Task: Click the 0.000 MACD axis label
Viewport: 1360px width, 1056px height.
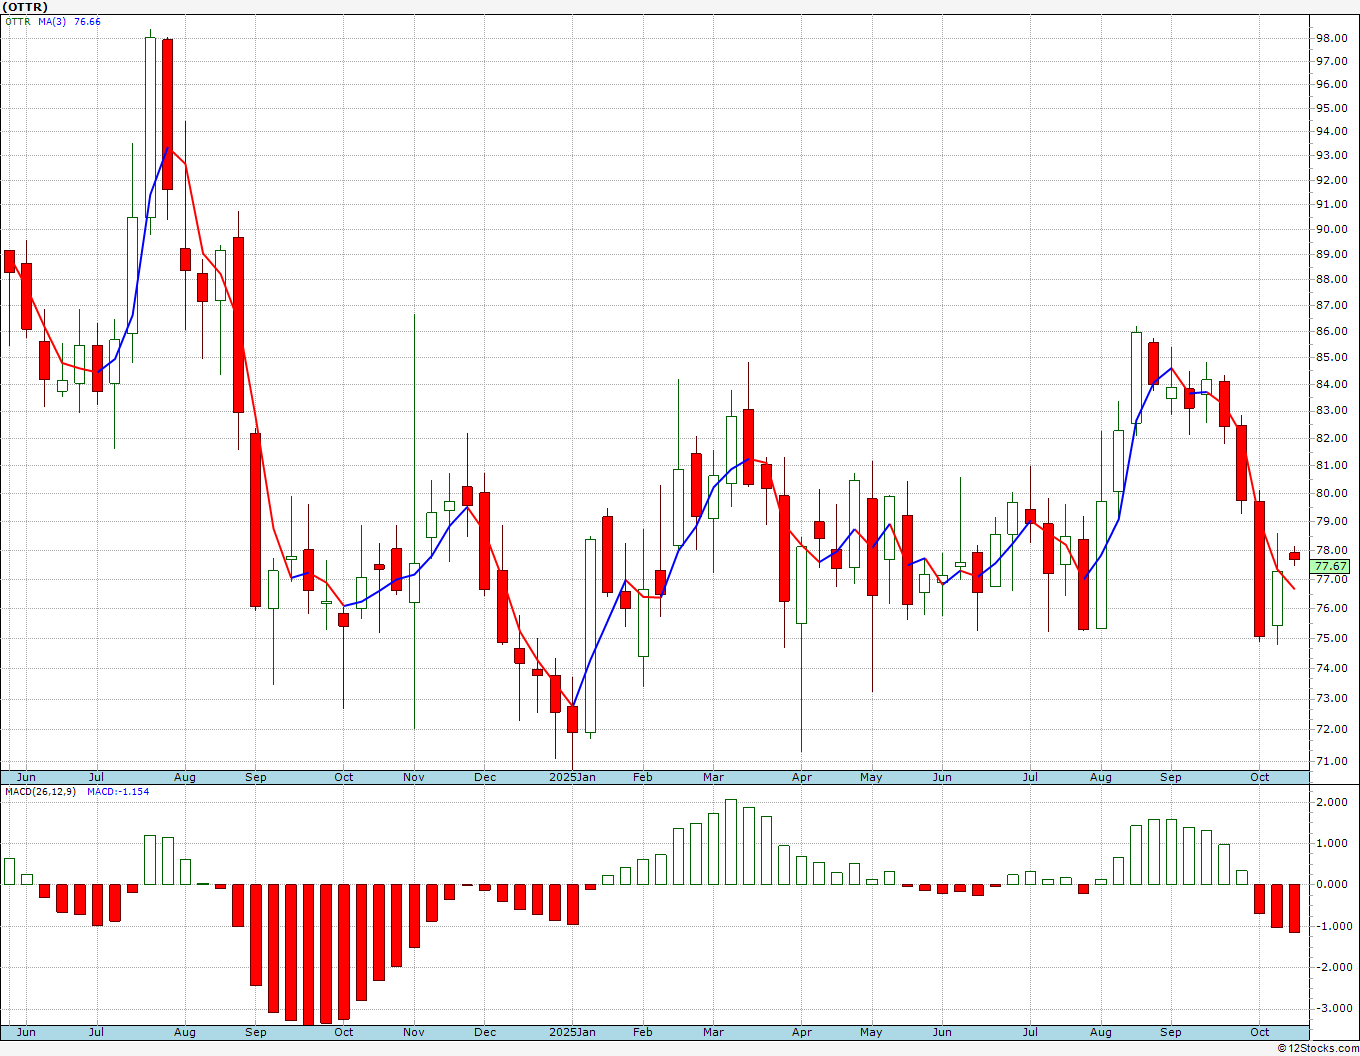Action: click(1331, 885)
